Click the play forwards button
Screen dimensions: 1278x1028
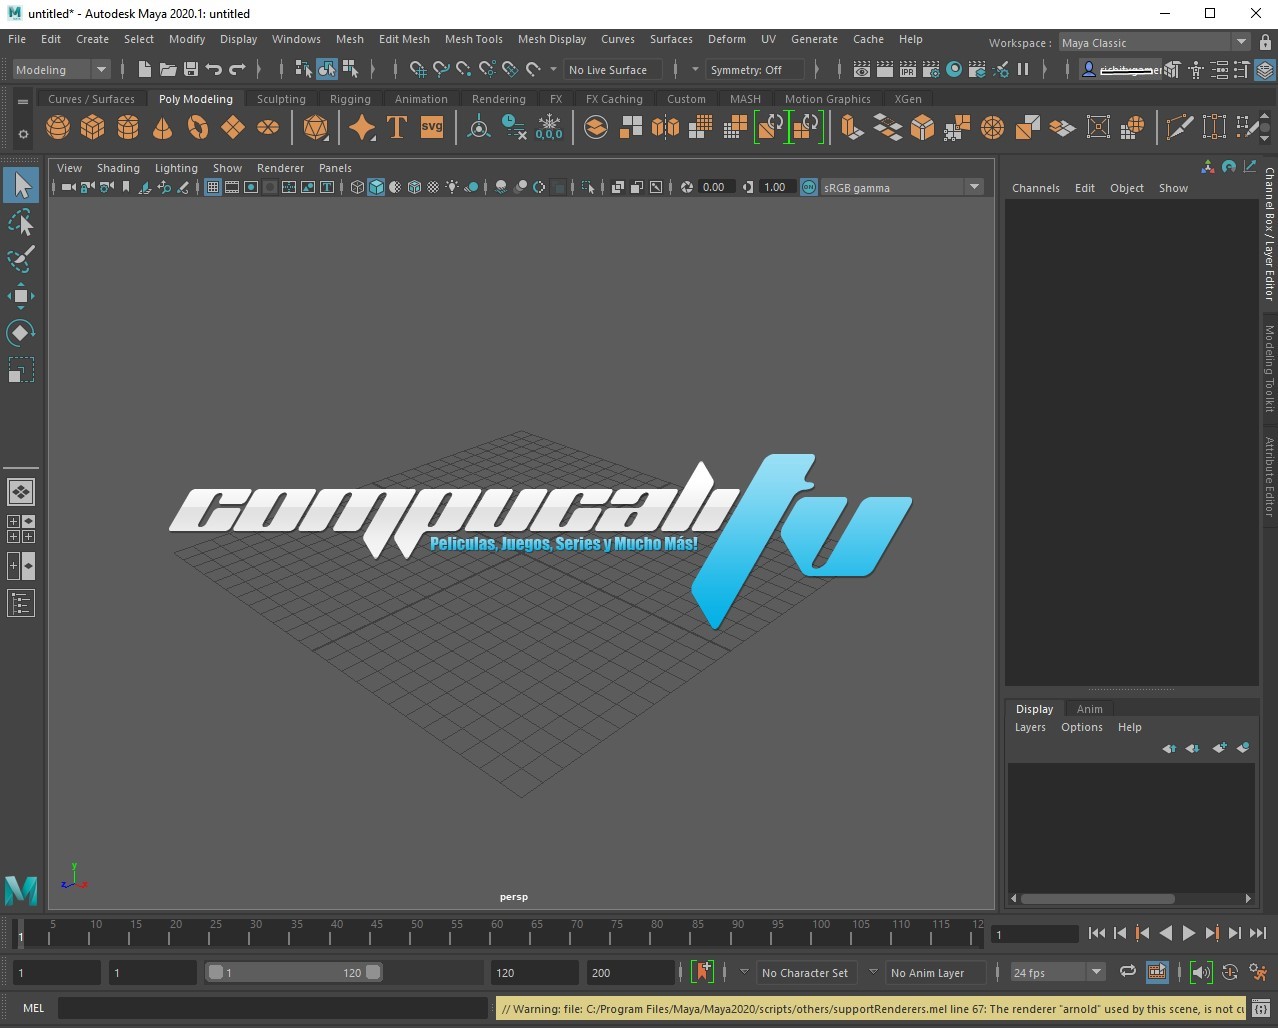pyautogui.click(x=1189, y=933)
